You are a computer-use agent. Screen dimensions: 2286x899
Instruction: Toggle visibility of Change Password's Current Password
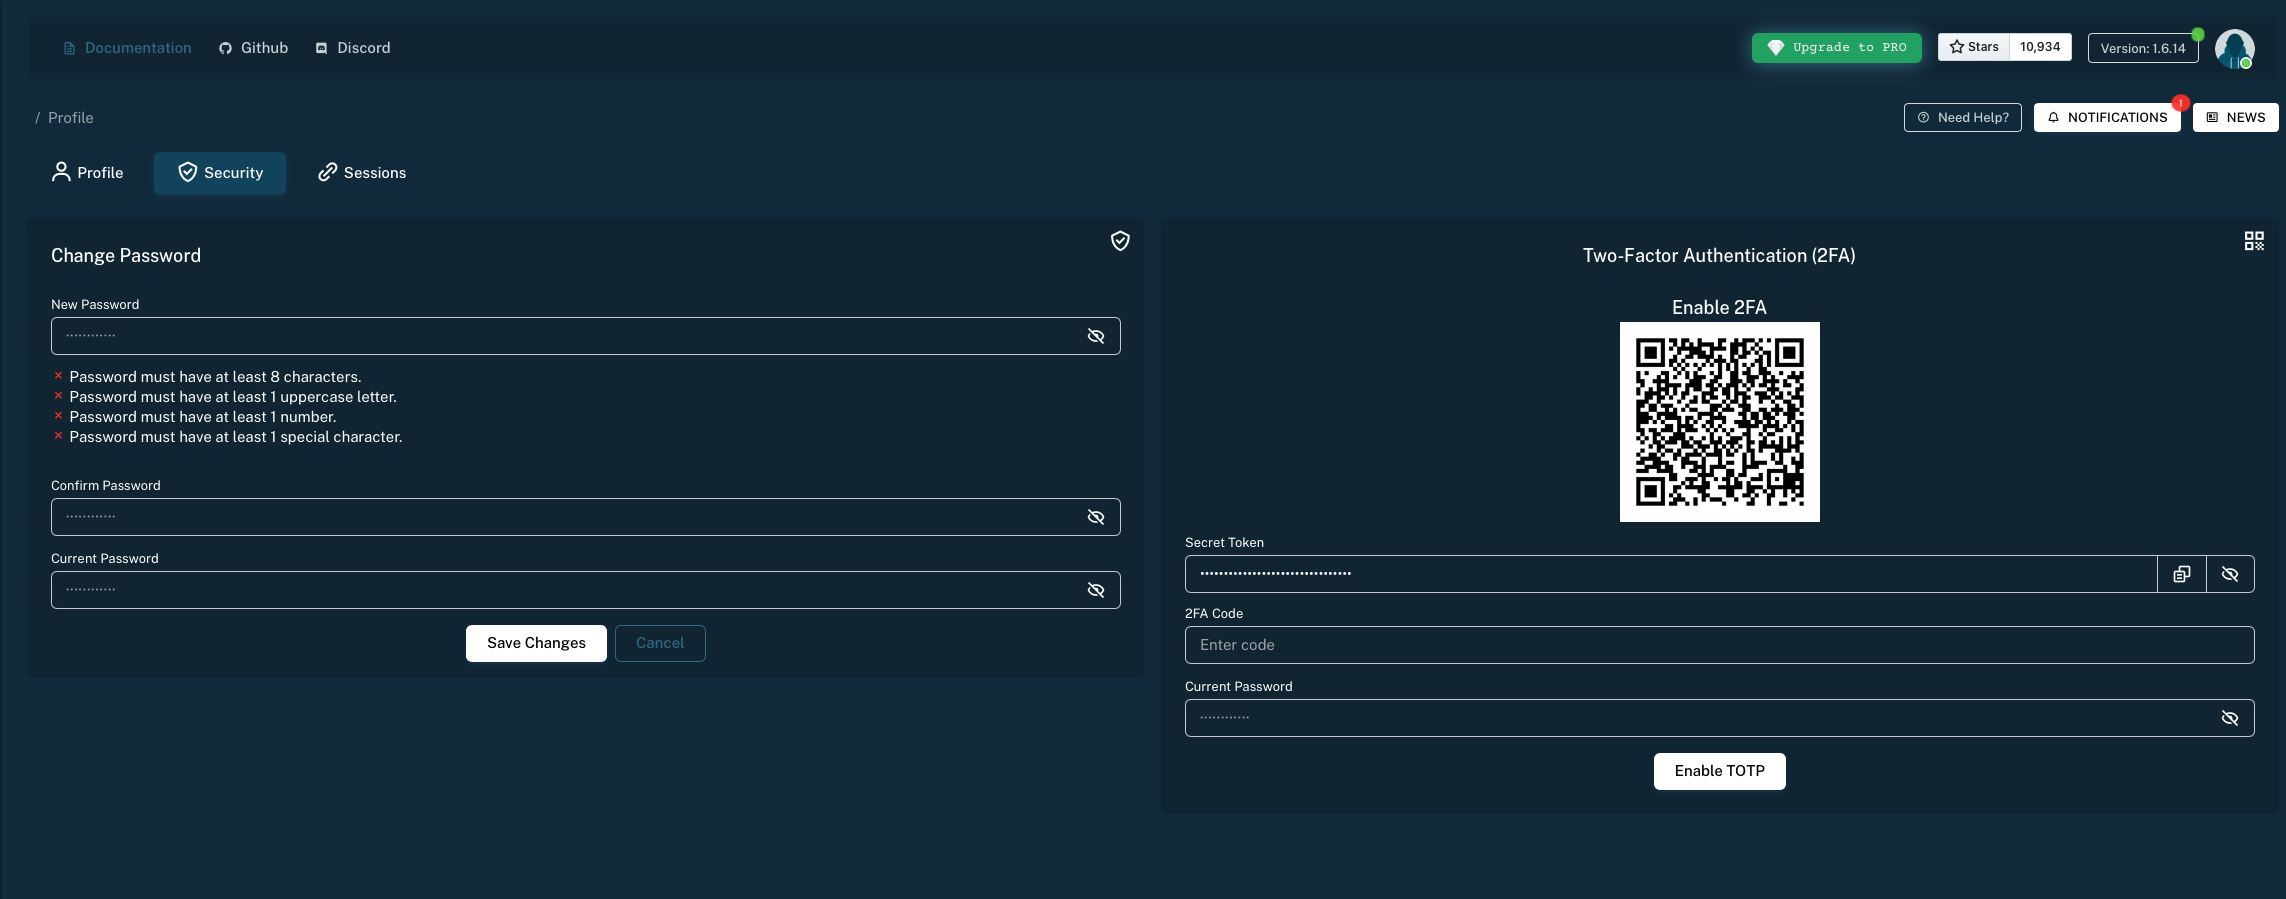tap(1096, 590)
